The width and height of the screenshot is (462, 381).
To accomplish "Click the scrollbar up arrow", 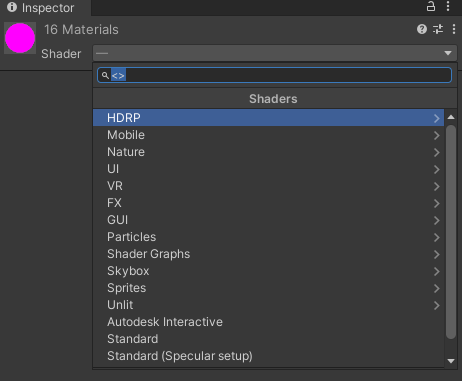I will [x=451, y=117].
